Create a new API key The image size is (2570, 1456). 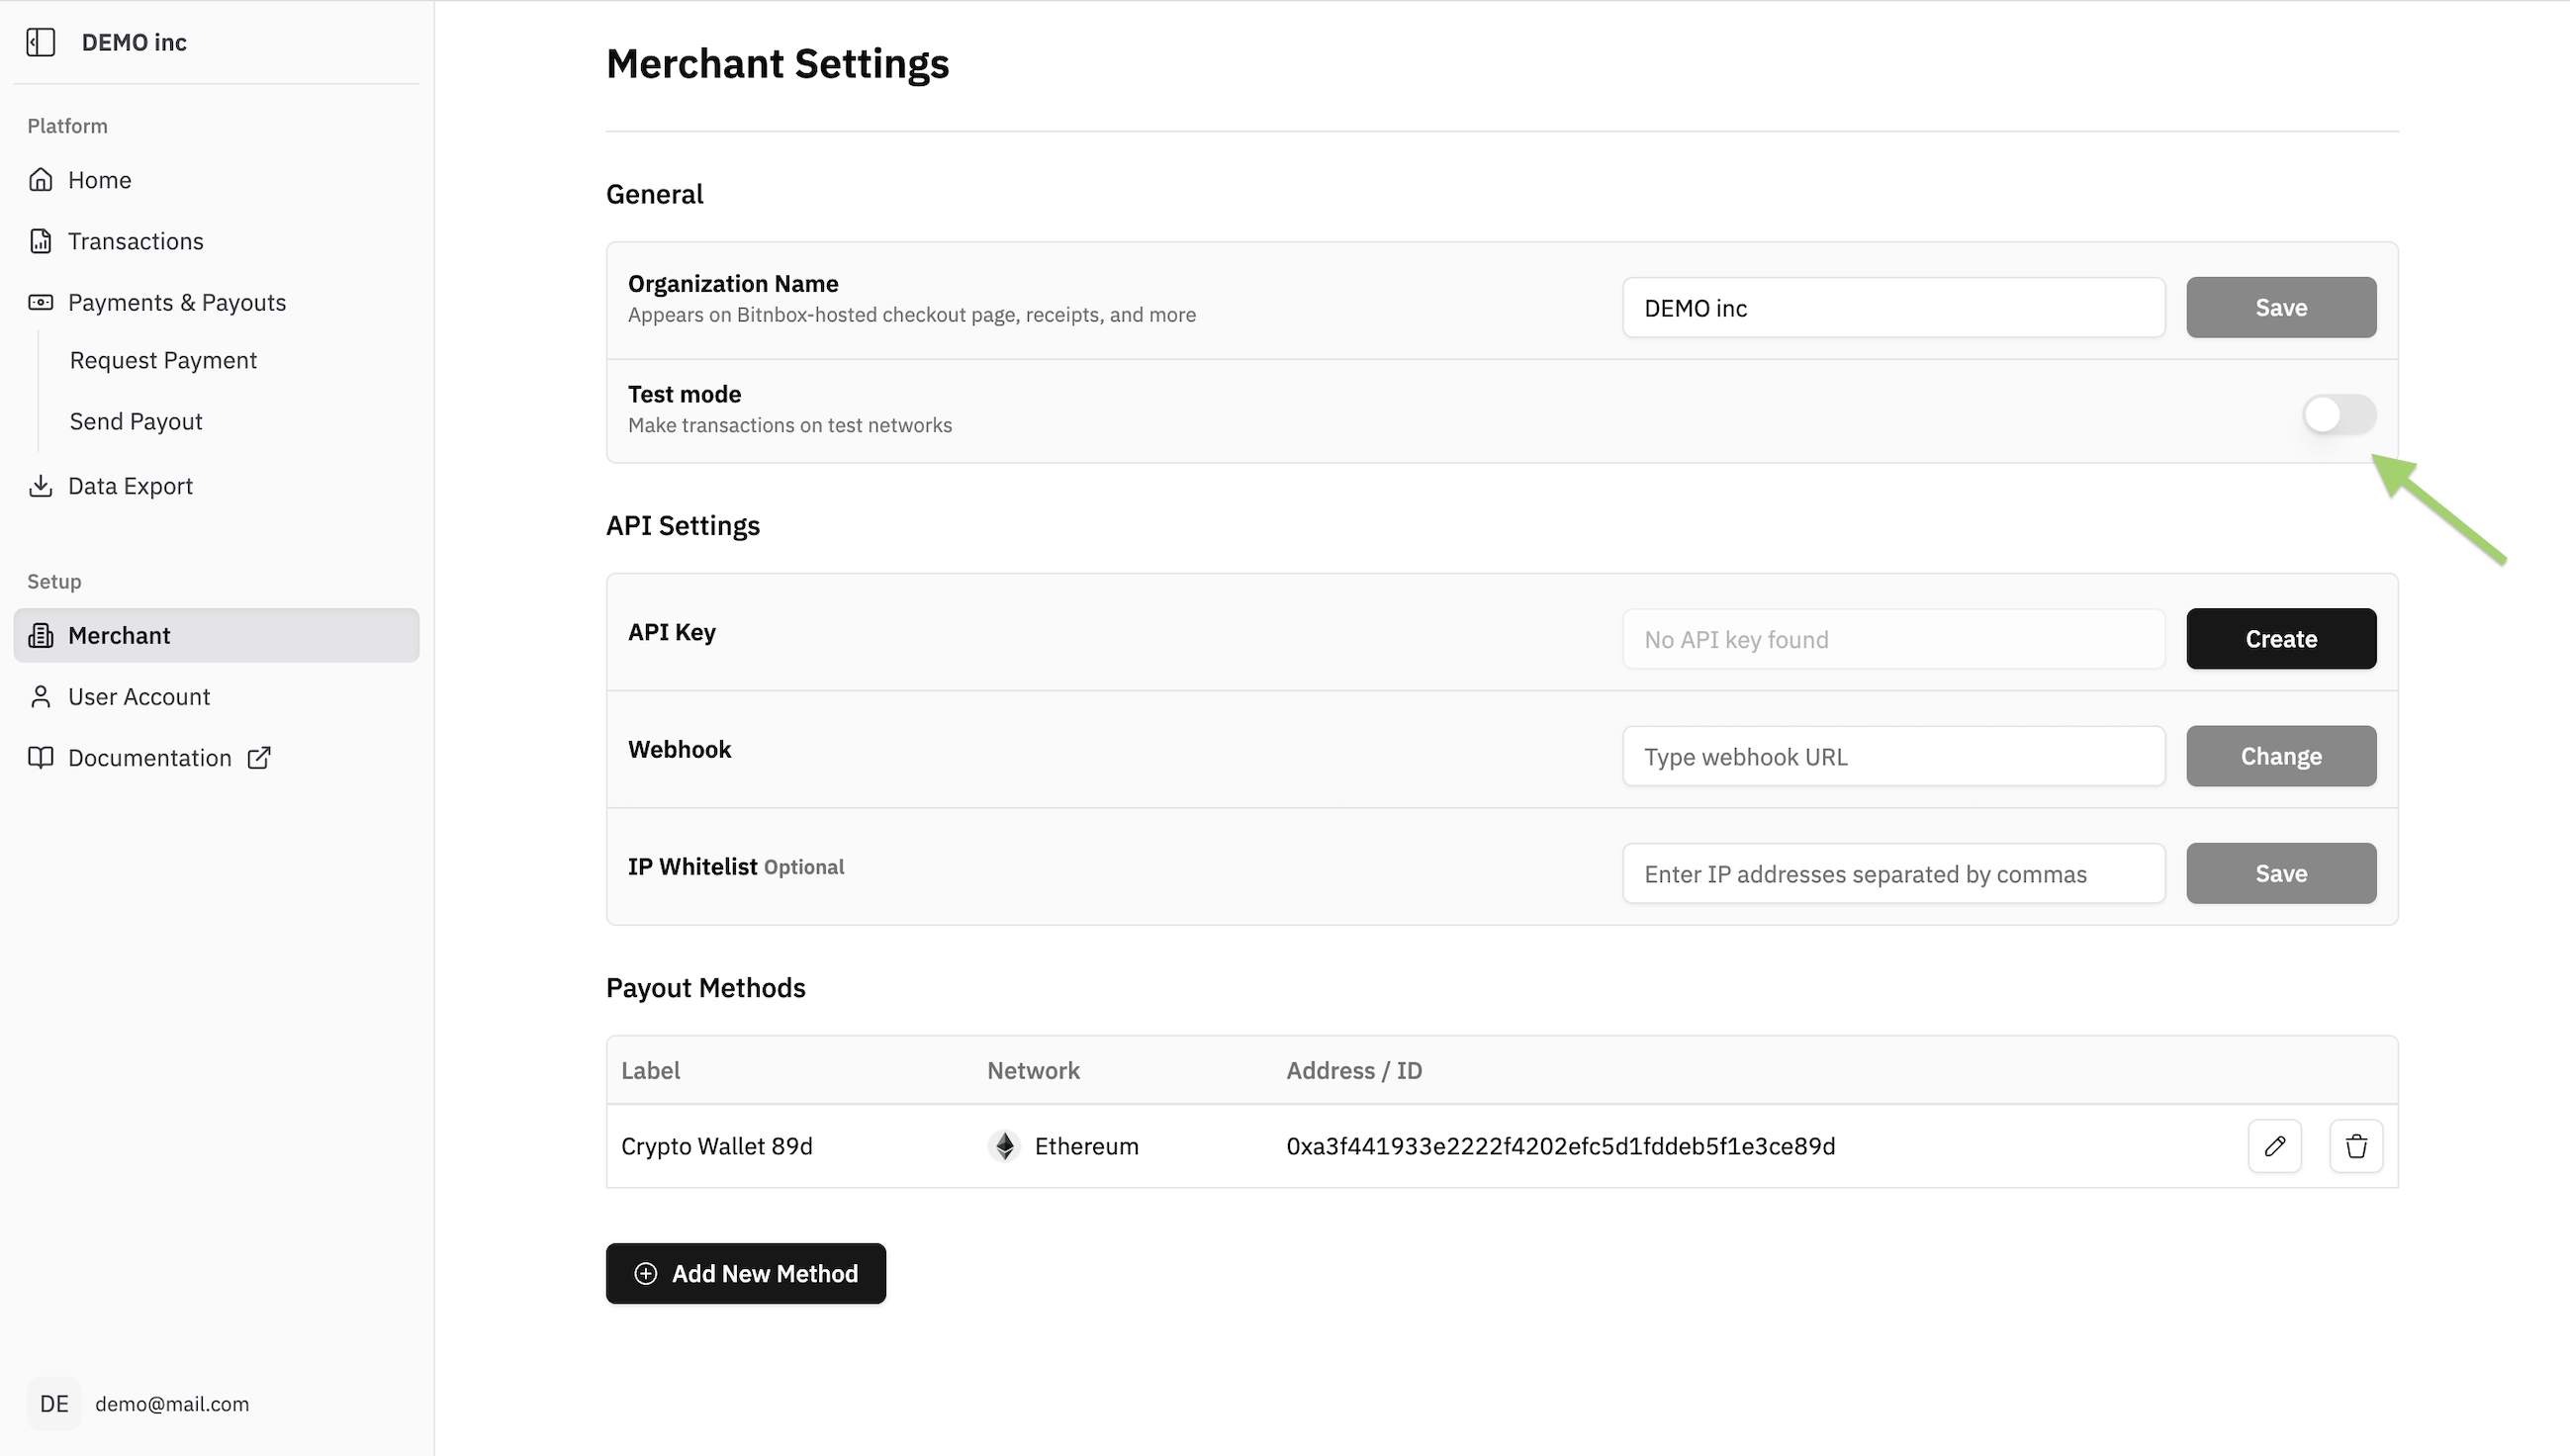coord(2280,639)
